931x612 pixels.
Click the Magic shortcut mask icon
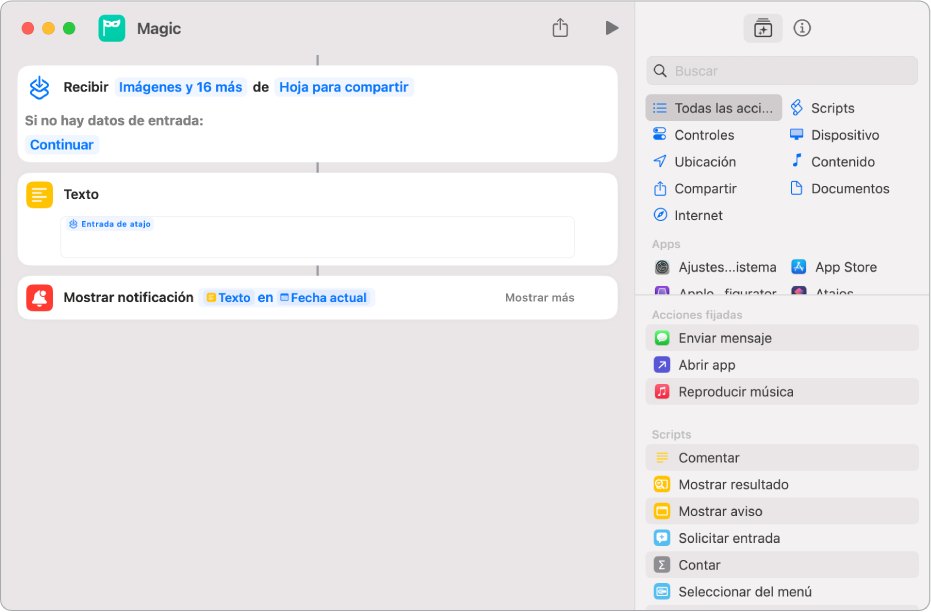click(x=112, y=28)
